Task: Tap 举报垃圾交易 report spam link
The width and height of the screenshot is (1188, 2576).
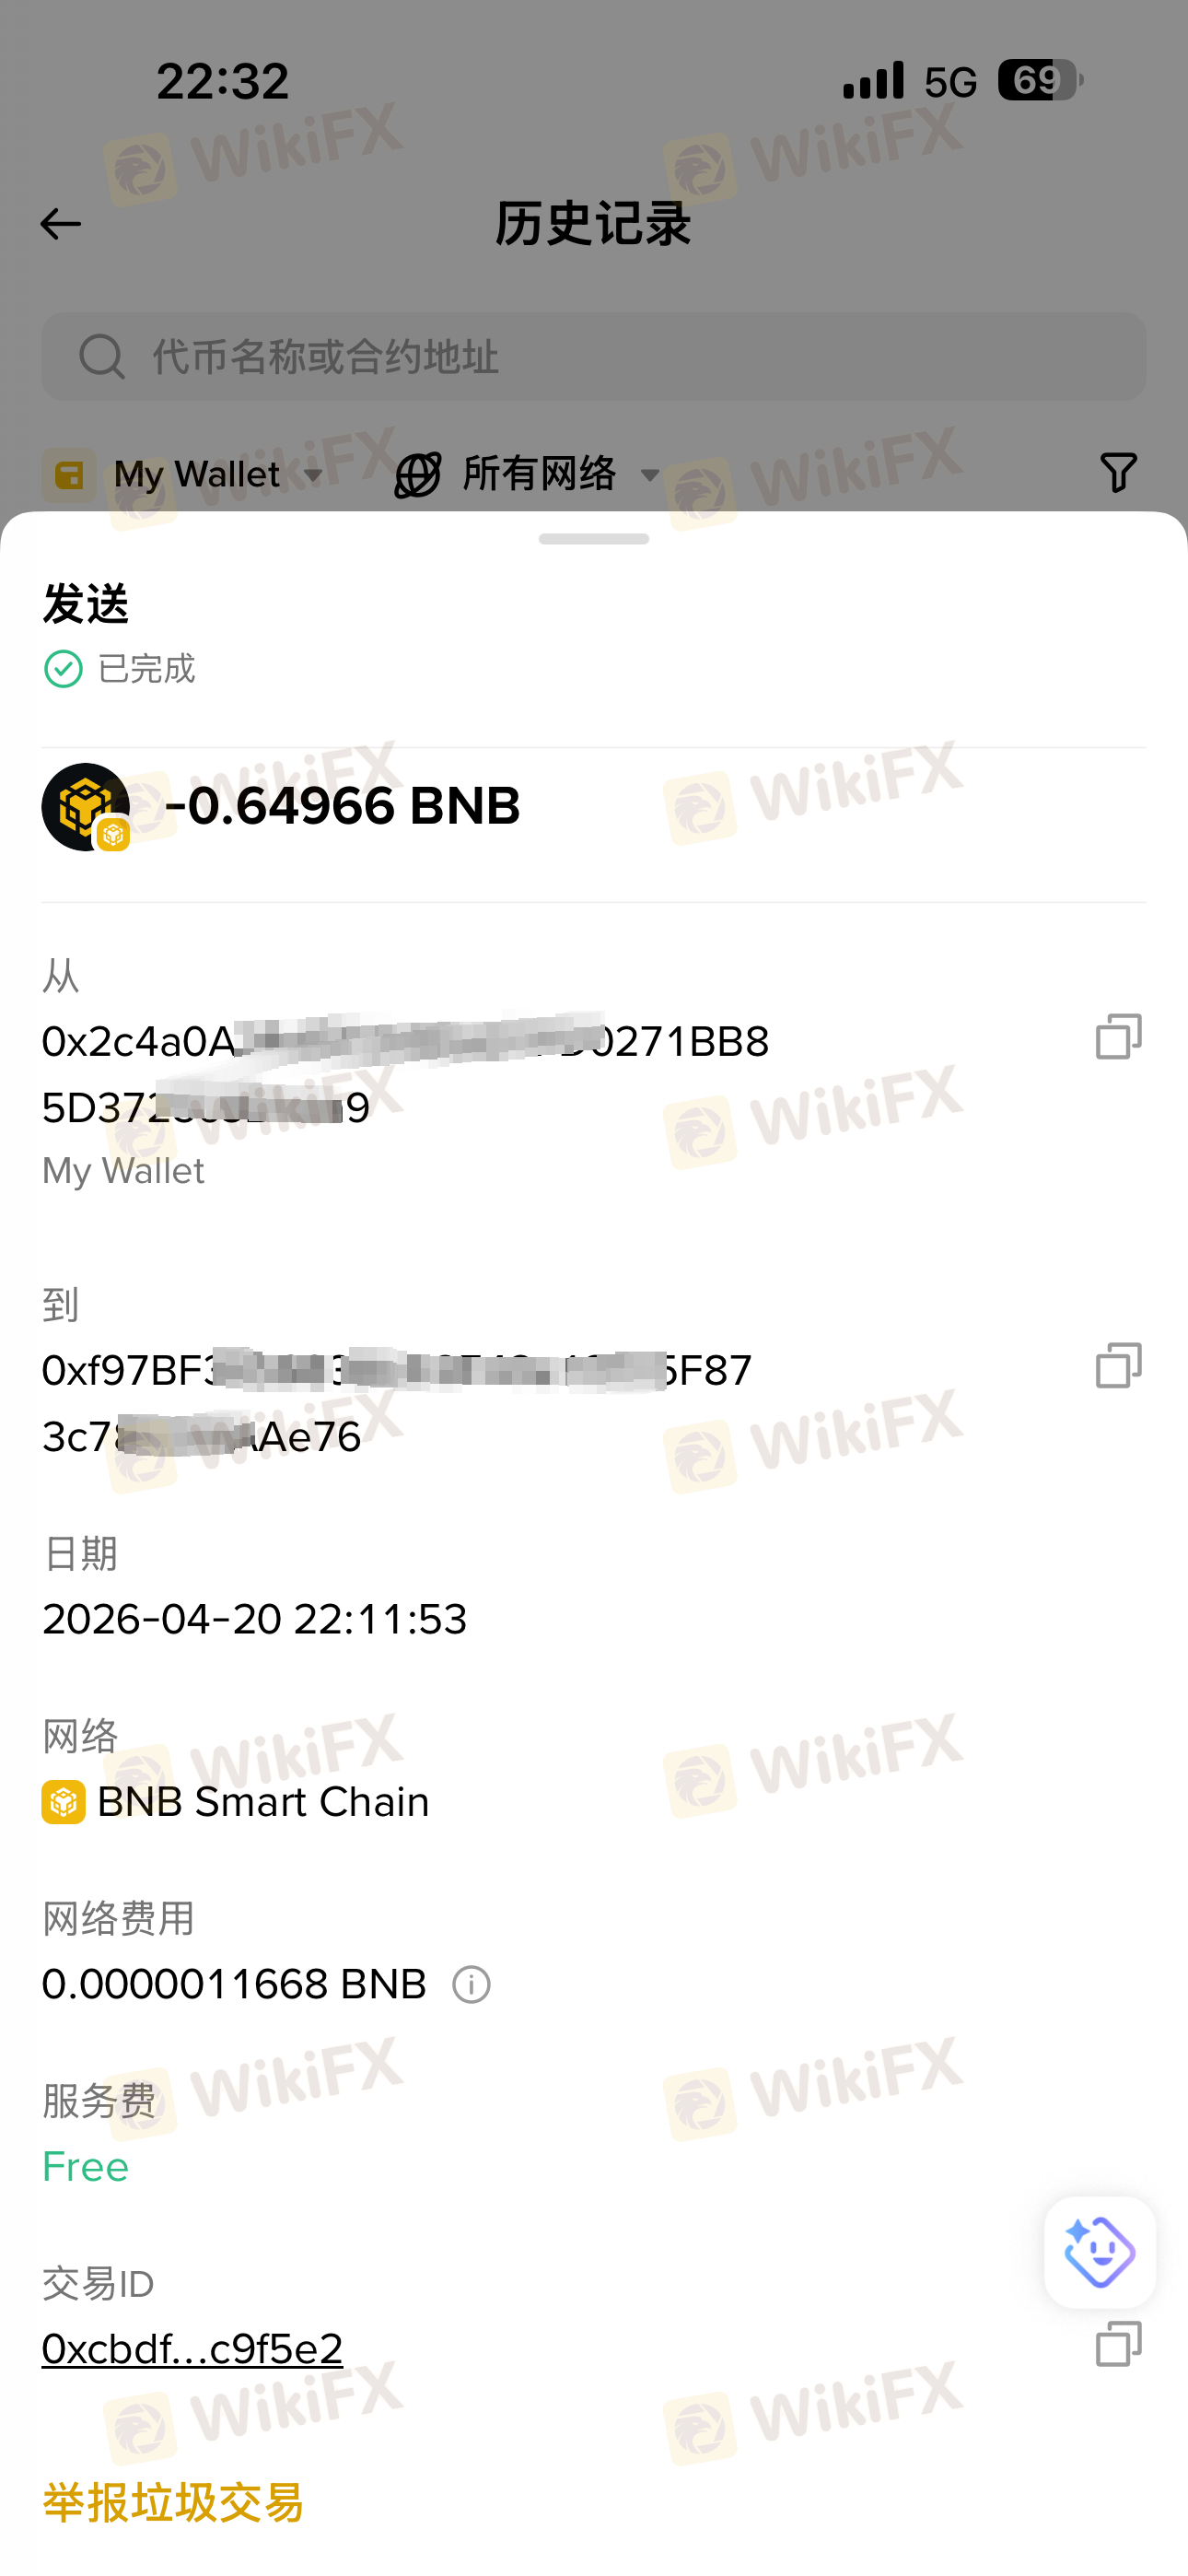Action: pos(173,2503)
